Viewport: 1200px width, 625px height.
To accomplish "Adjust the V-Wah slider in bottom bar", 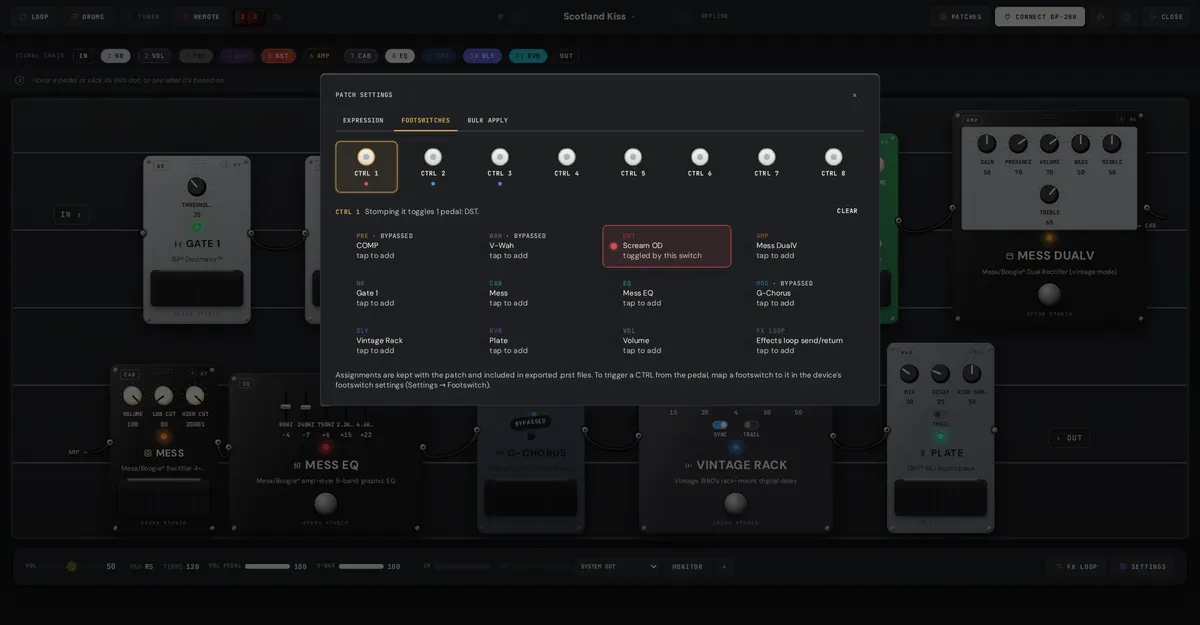I will (361, 567).
